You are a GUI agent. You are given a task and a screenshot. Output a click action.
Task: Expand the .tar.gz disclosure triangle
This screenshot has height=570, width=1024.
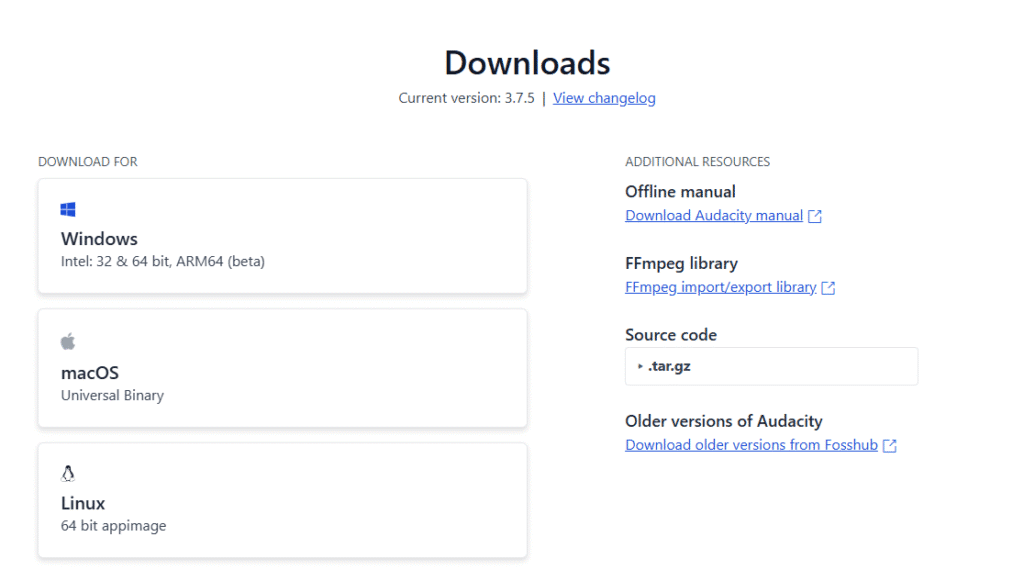coord(640,366)
